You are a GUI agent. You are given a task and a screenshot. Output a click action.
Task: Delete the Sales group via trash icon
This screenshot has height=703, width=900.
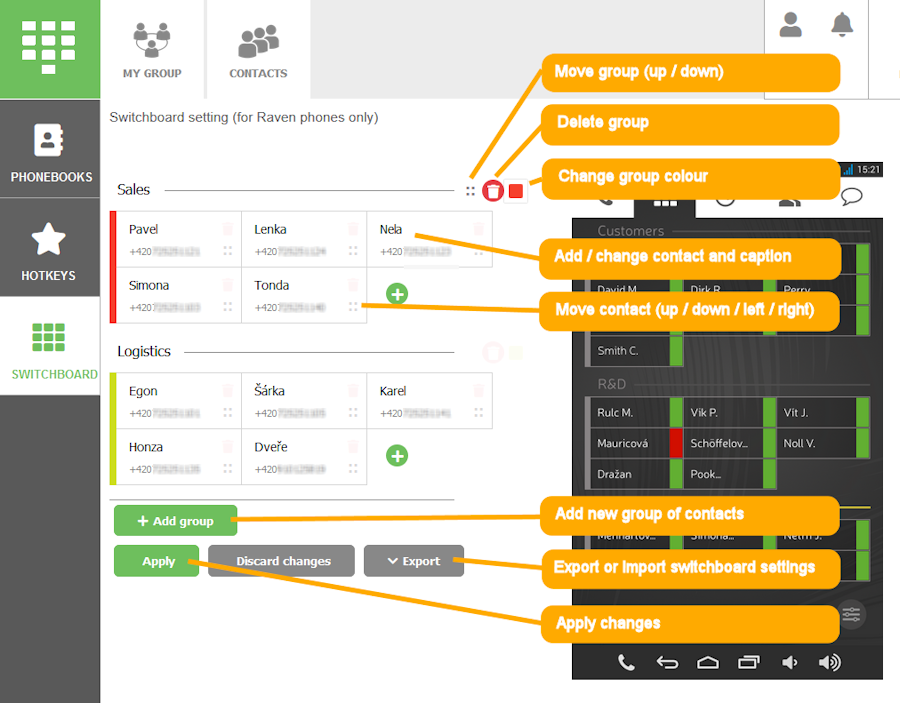click(493, 190)
